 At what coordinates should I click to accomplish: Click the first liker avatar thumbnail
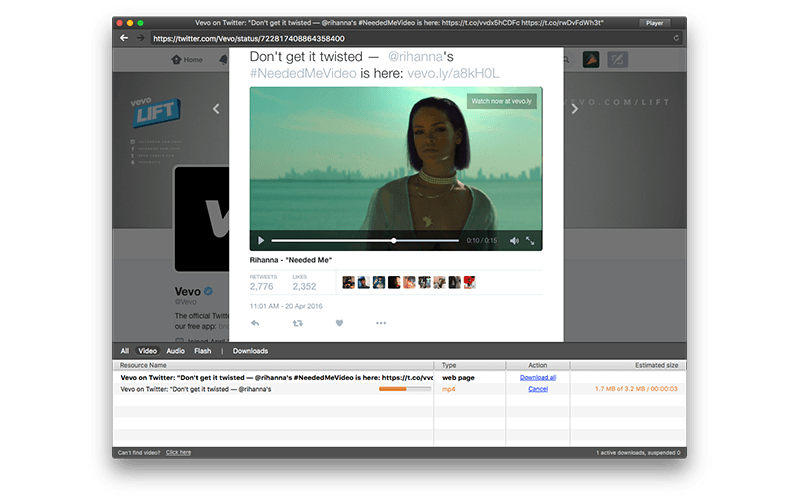pos(348,282)
